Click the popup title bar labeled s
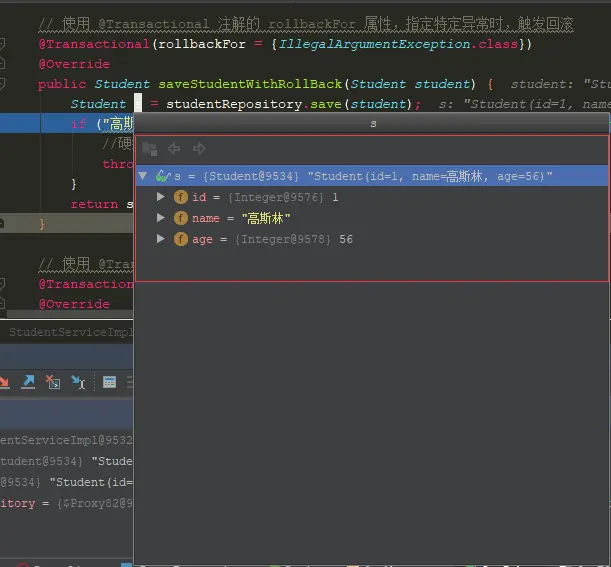This screenshot has width=611, height=567. [x=372, y=124]
